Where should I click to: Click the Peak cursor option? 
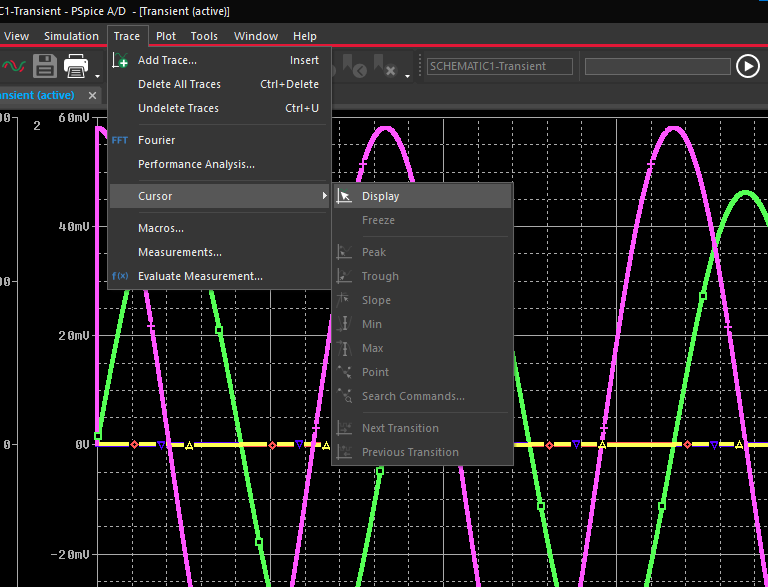(x=422, y=252)
